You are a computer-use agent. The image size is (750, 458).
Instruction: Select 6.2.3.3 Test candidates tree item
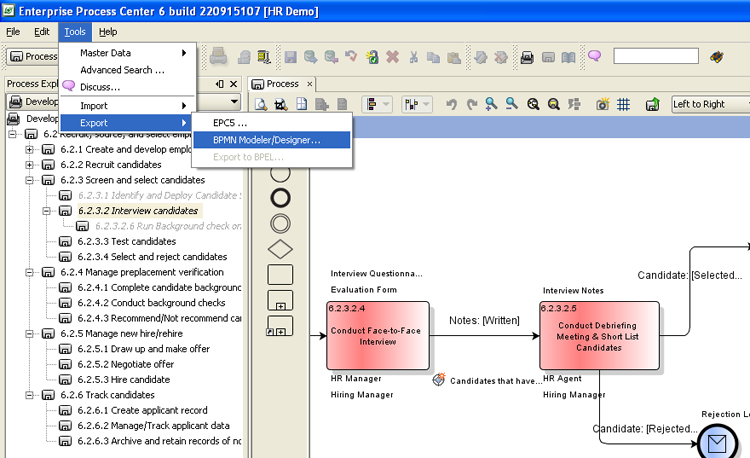pos(126,241)
